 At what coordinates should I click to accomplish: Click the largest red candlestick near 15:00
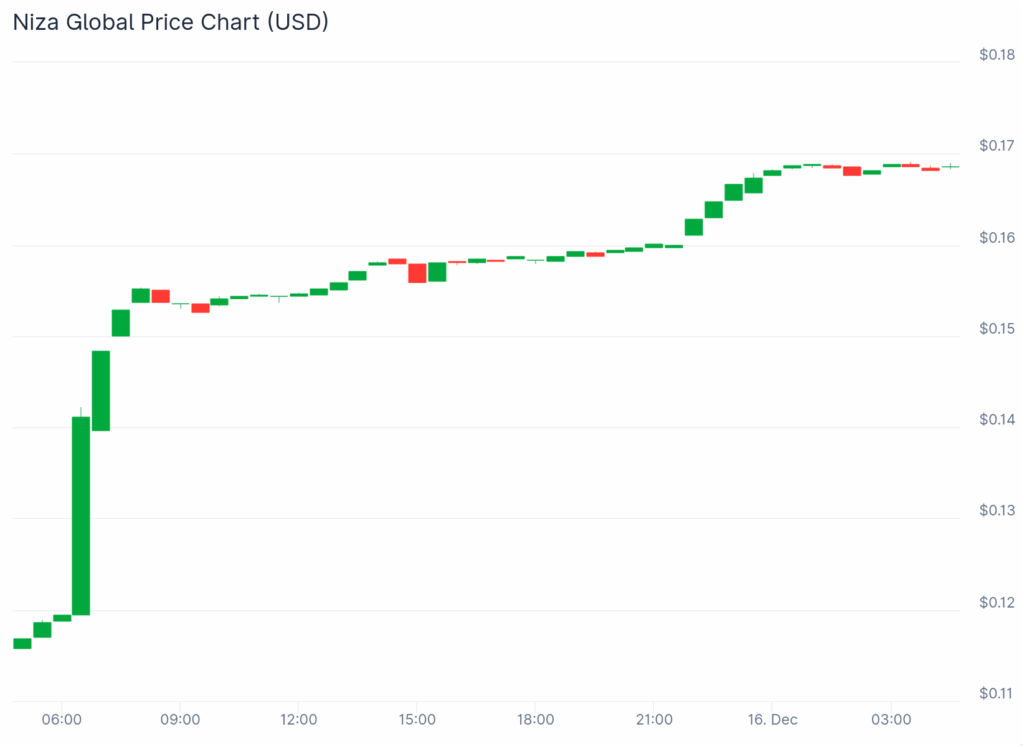pyautogui.click(x=417, y=272)
